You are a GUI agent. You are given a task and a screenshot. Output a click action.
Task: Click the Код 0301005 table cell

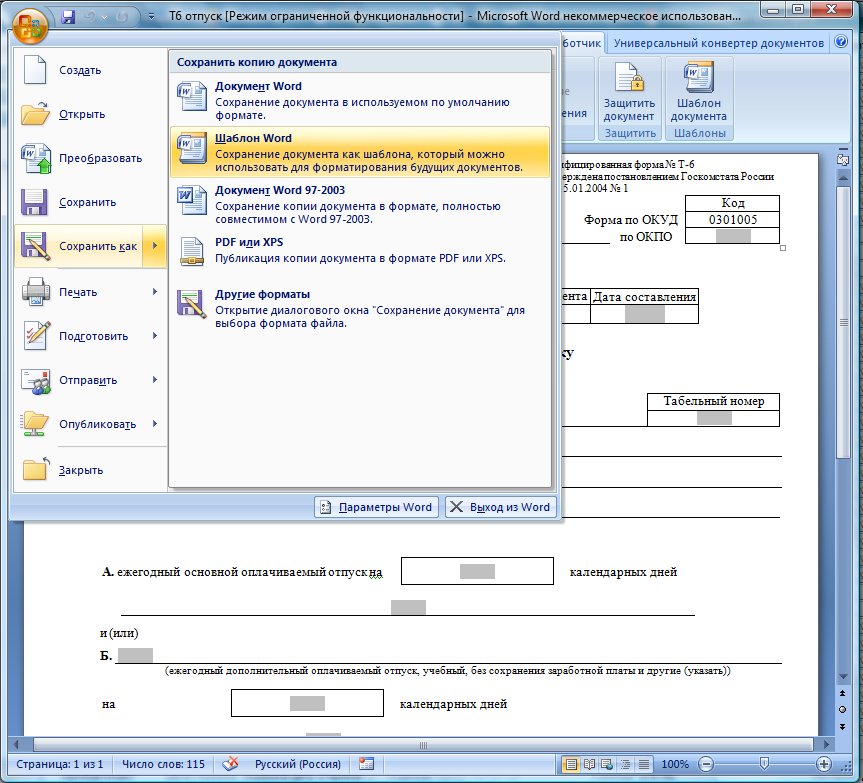(x=733, y=220)
